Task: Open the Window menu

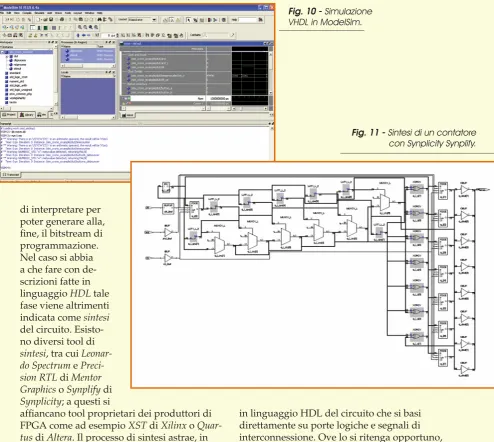Action: click(x=89, y=13)
